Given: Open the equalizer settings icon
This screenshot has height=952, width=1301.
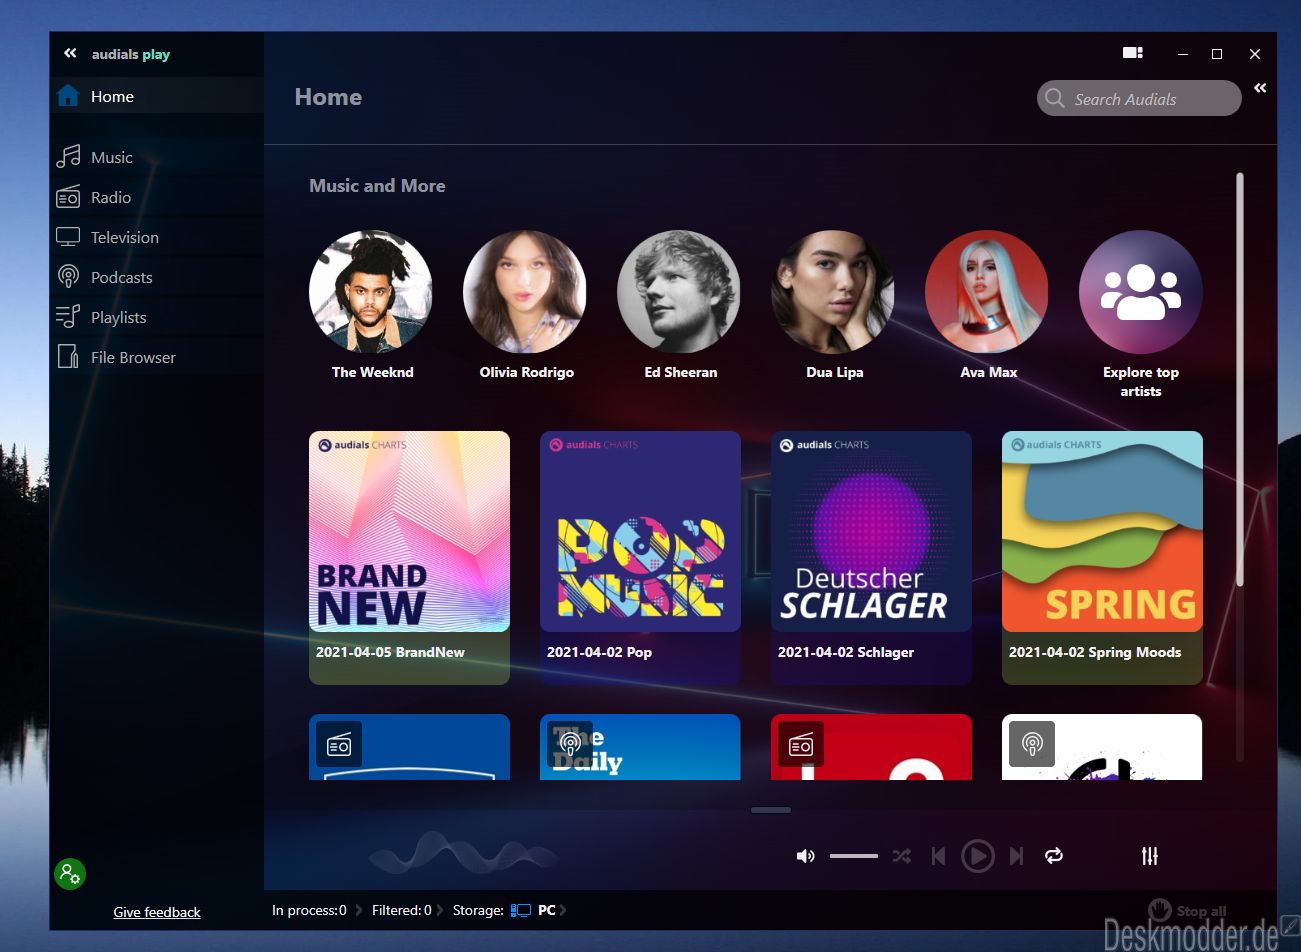Looking at the screenshot, I should click(x=1150, y=856).
